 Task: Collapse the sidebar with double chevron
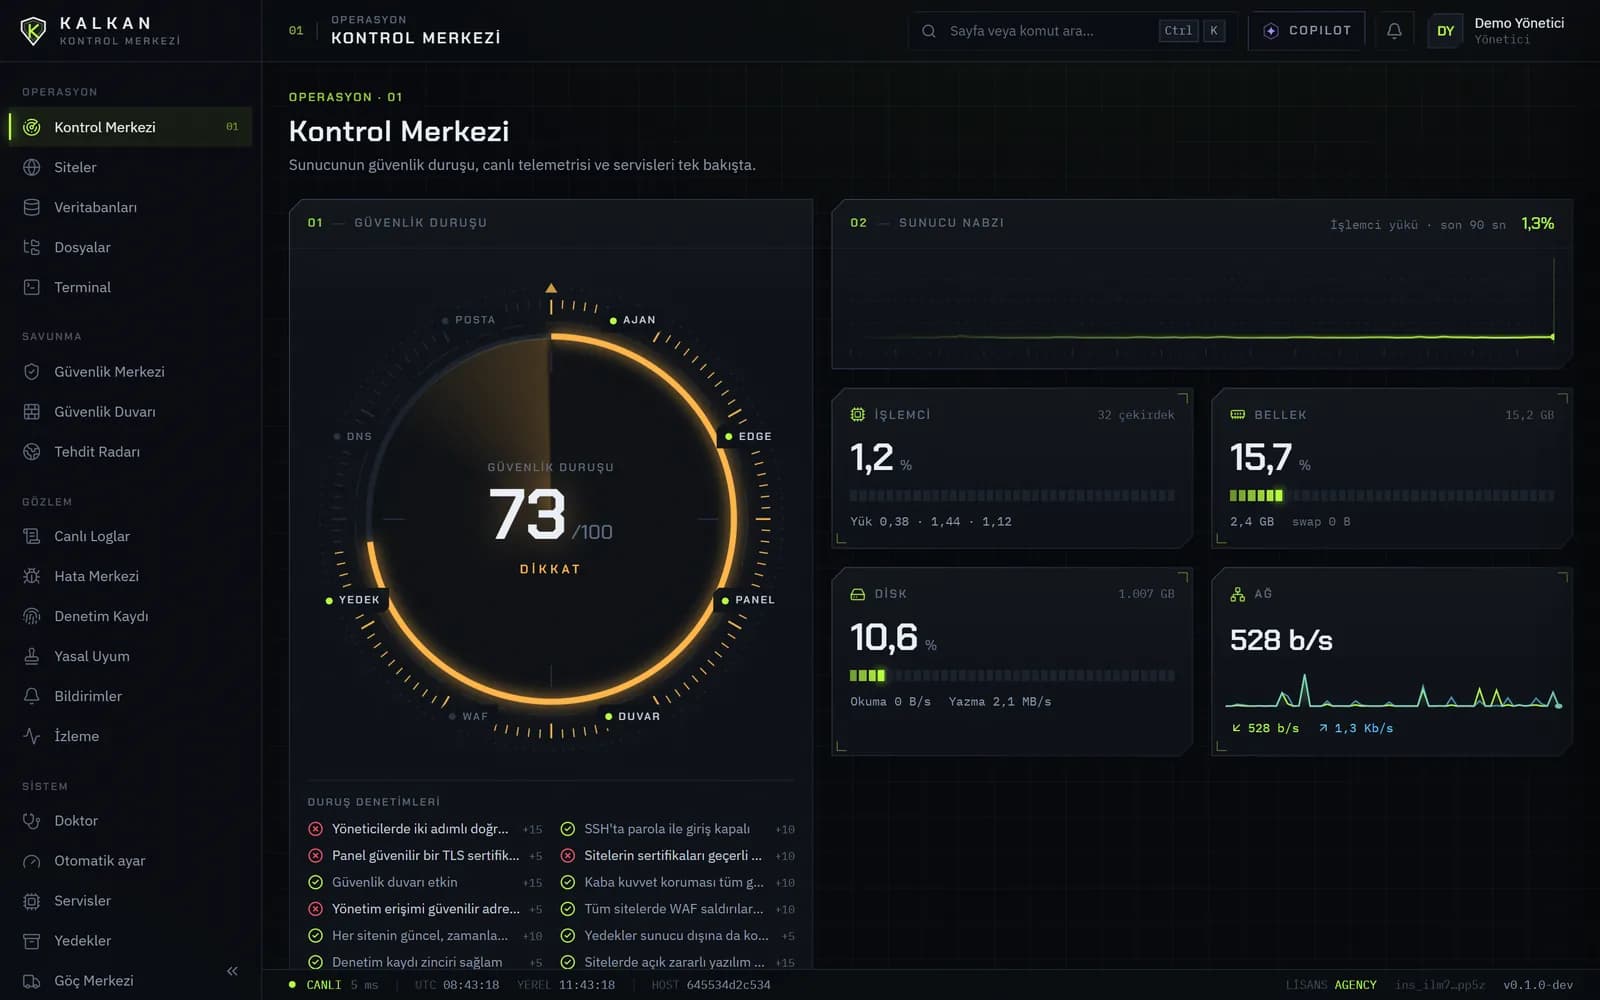[232, 971]
